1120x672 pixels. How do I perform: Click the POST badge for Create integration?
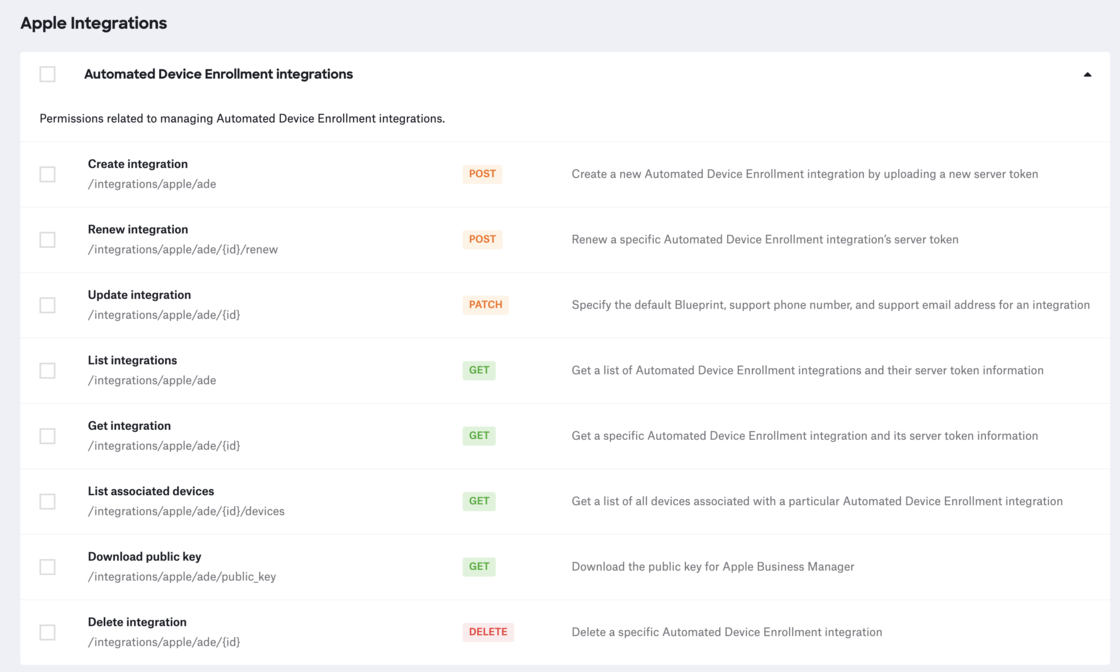[x=482, y=173]
